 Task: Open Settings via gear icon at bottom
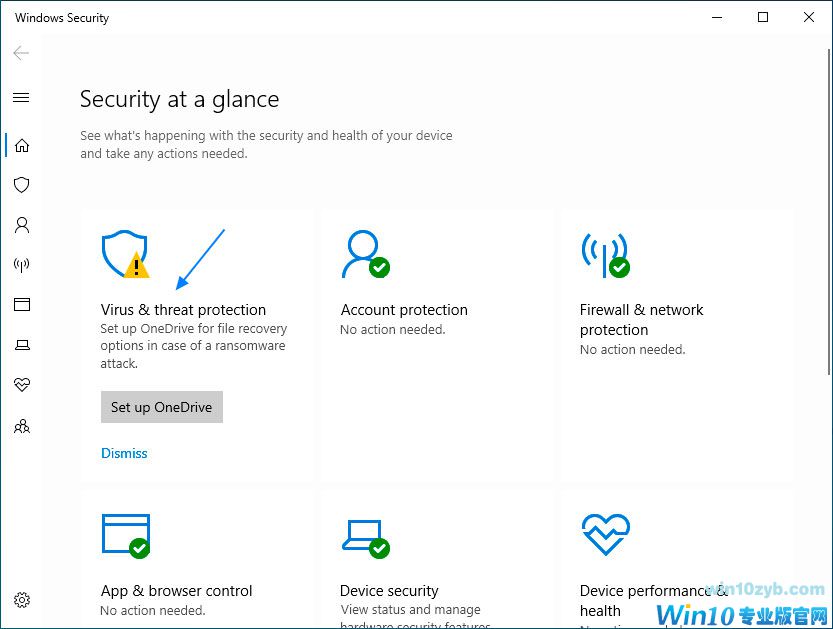pyautogui.click(x=22, y=599)
